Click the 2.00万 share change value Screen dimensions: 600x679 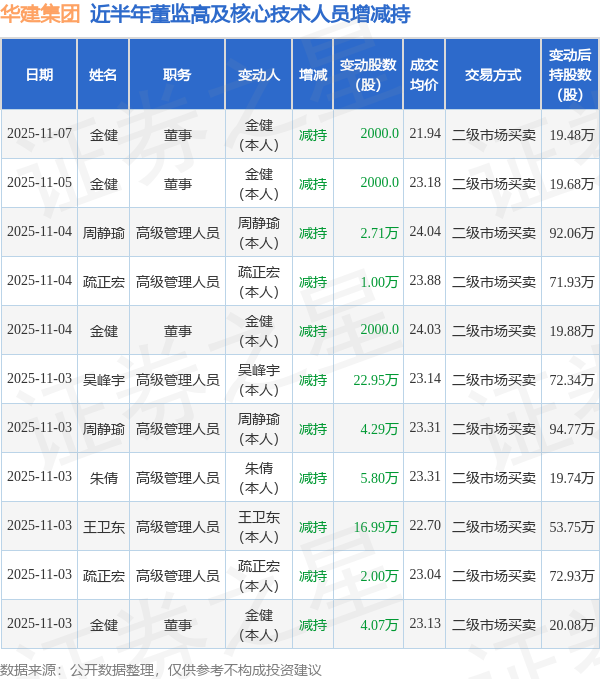[x=379, y=576]
